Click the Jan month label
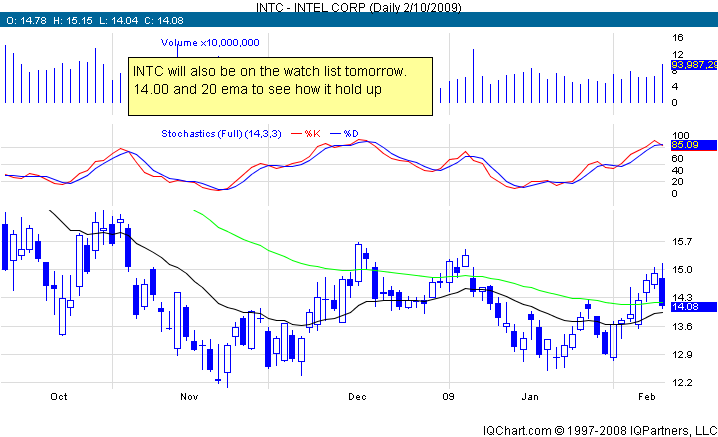The image size is (718, 437). pyautogui.click(x=530, y=397)
